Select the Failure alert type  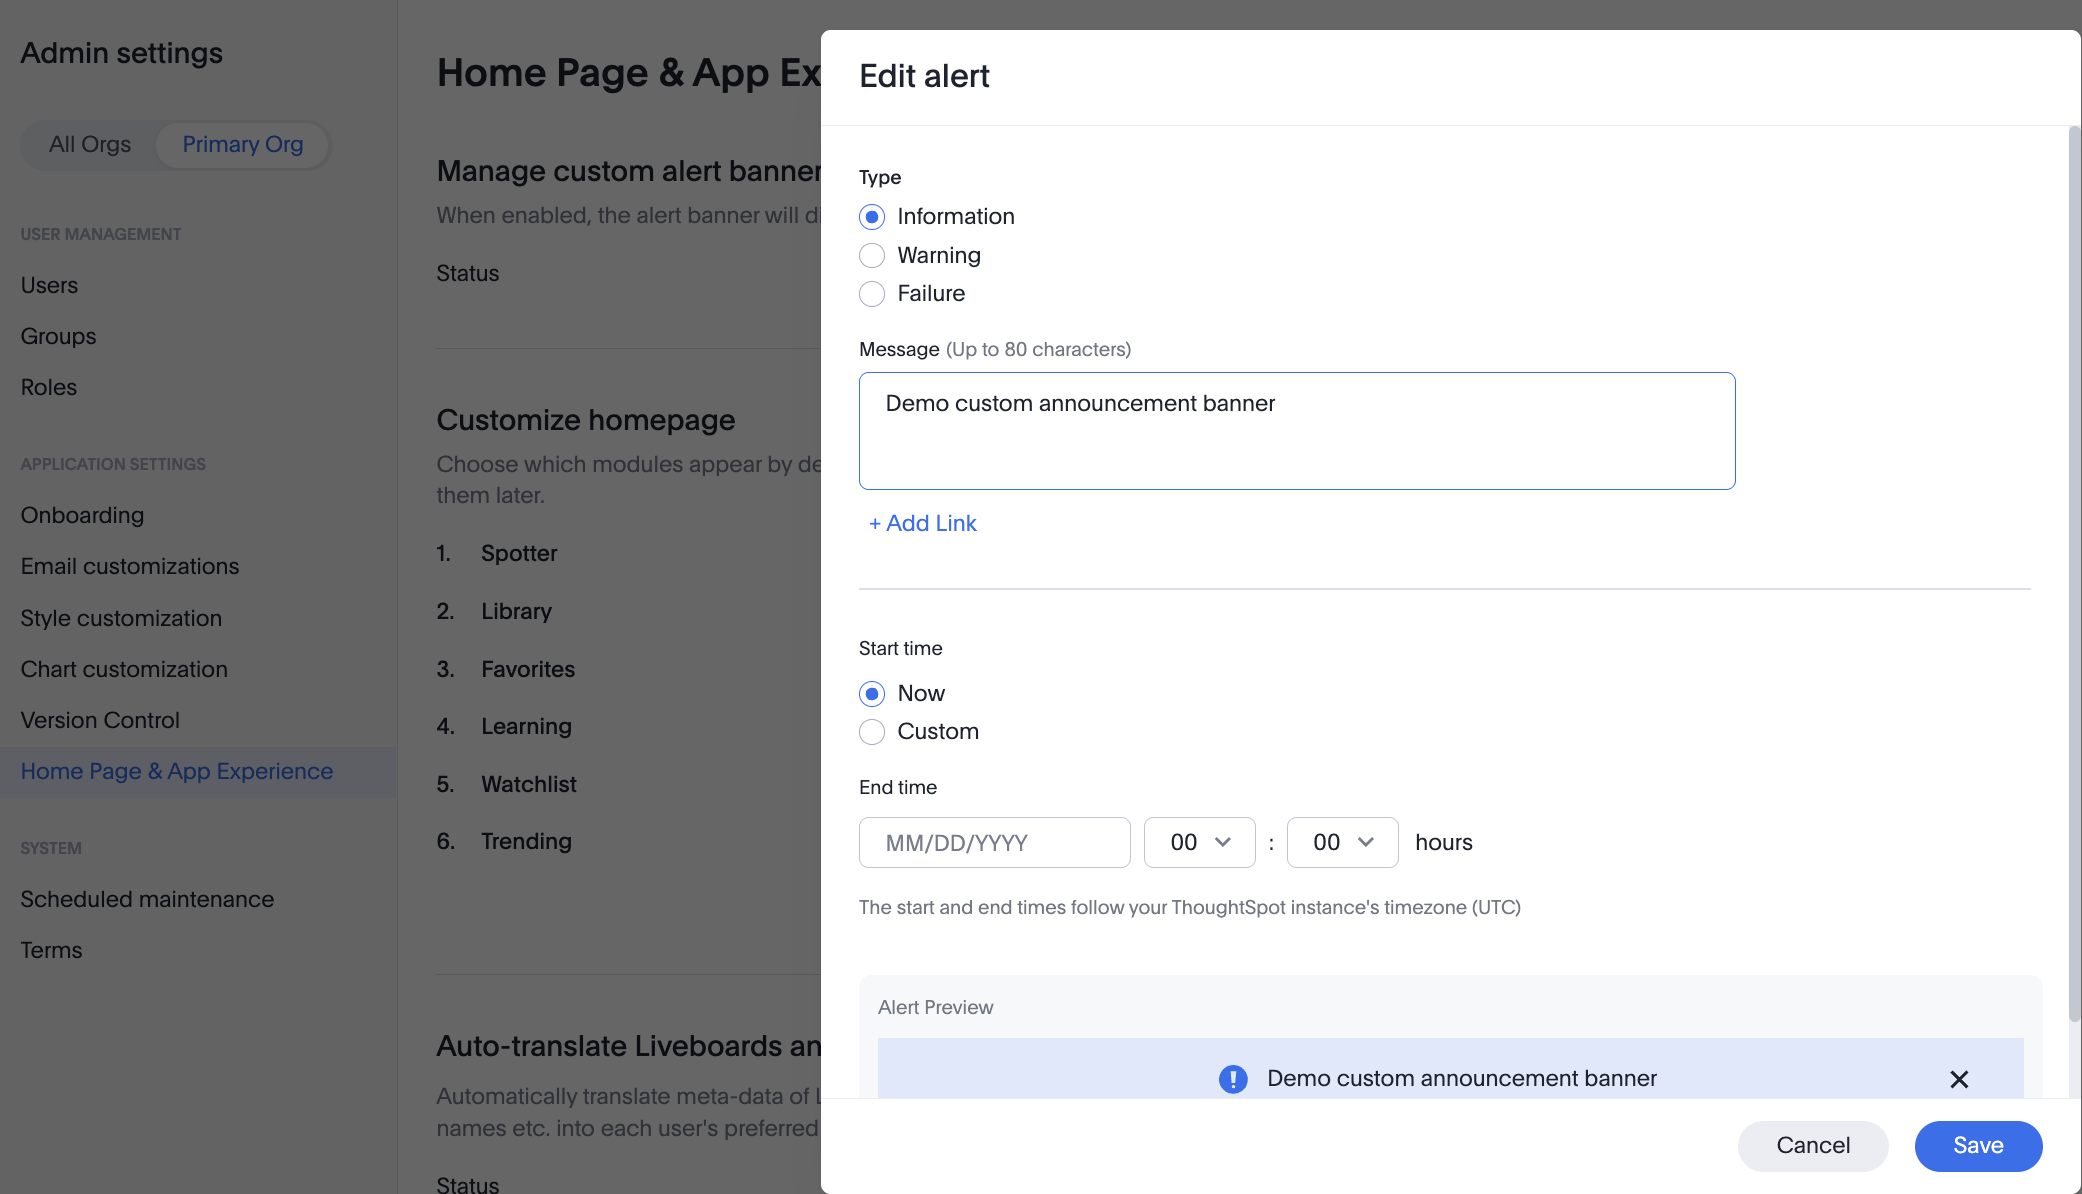[871, 294]
